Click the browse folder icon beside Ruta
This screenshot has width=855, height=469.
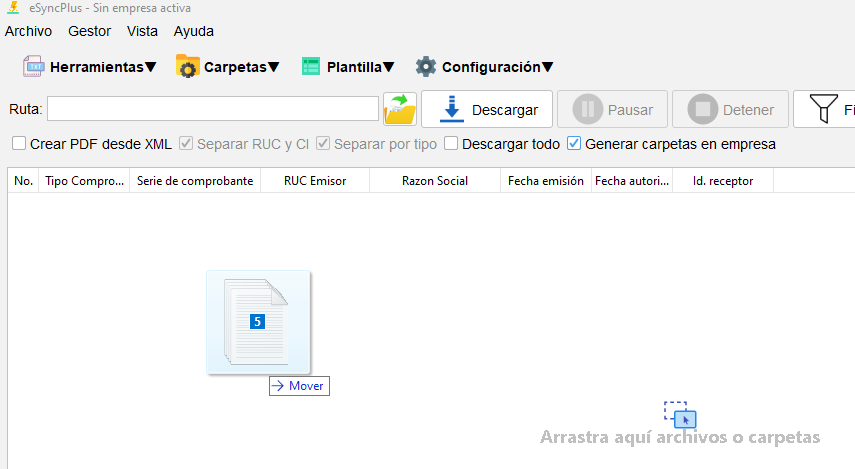[x=400, y=109]
